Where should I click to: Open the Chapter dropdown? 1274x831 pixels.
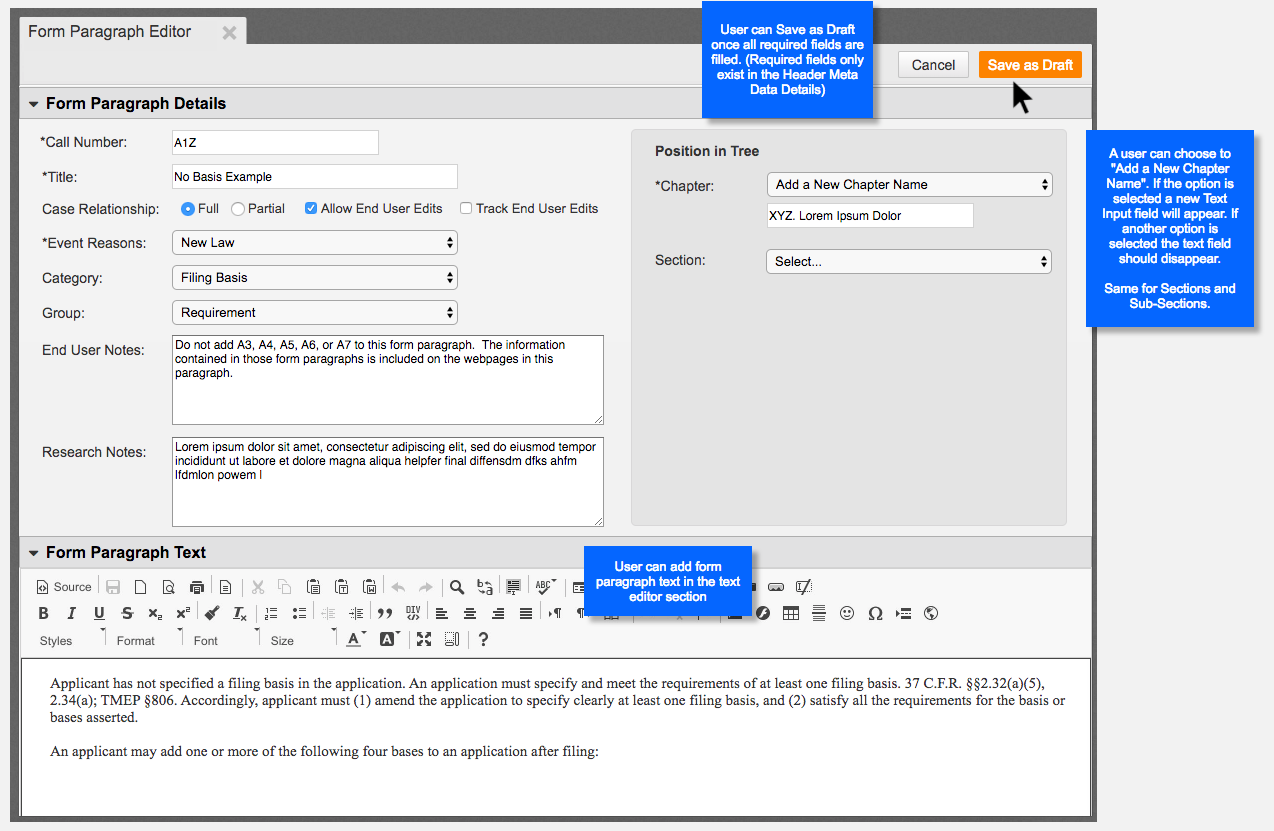coord(909,184)
